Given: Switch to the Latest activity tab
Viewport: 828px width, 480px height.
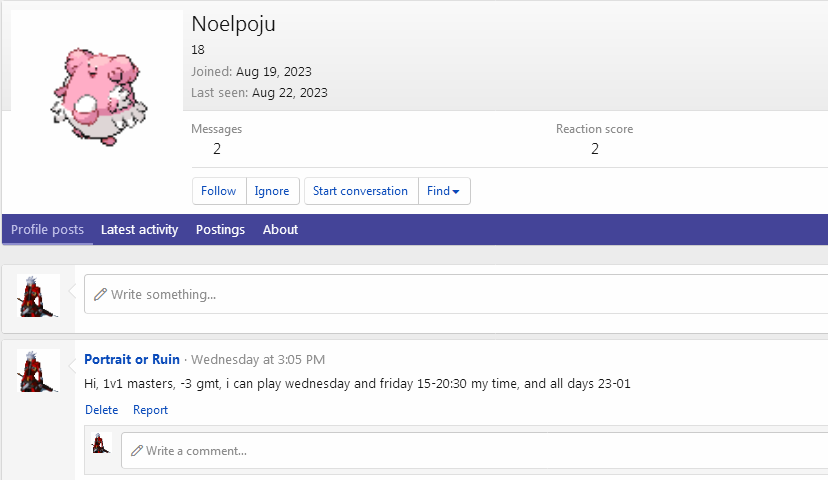Looking at the screenshot, I should [x=139, y=230].
